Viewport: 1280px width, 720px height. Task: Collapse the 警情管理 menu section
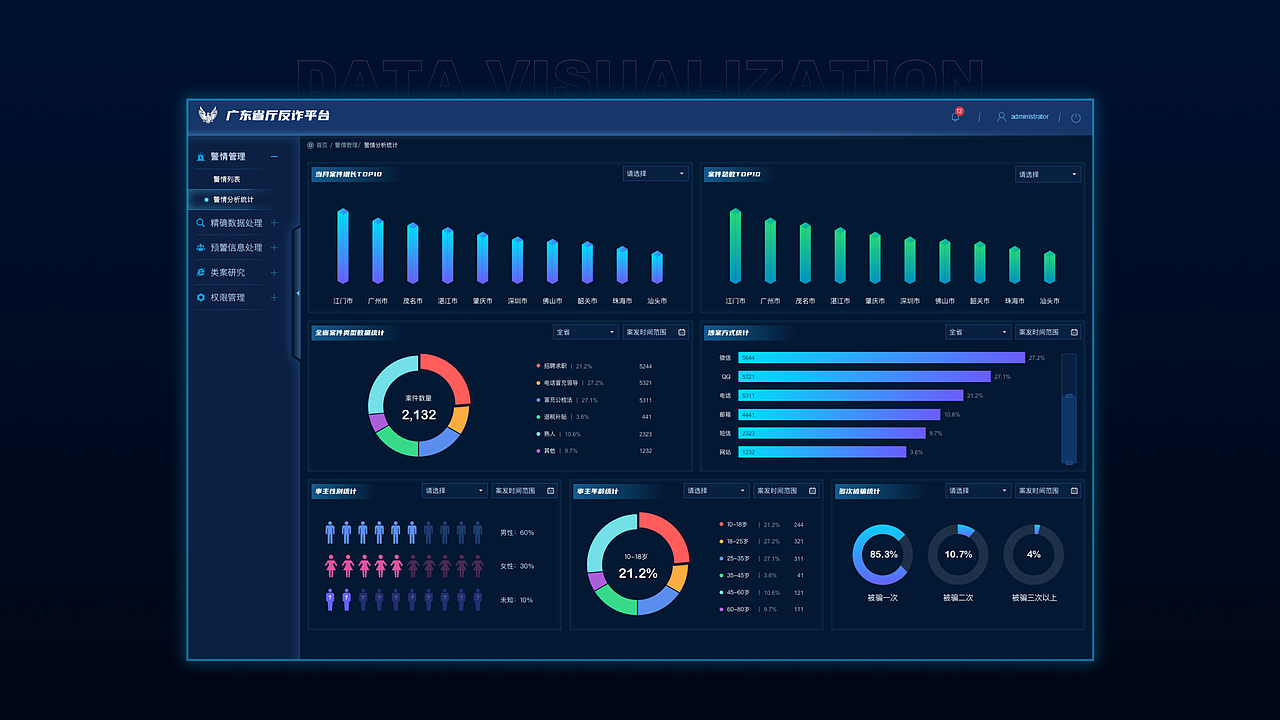point(274,157)
